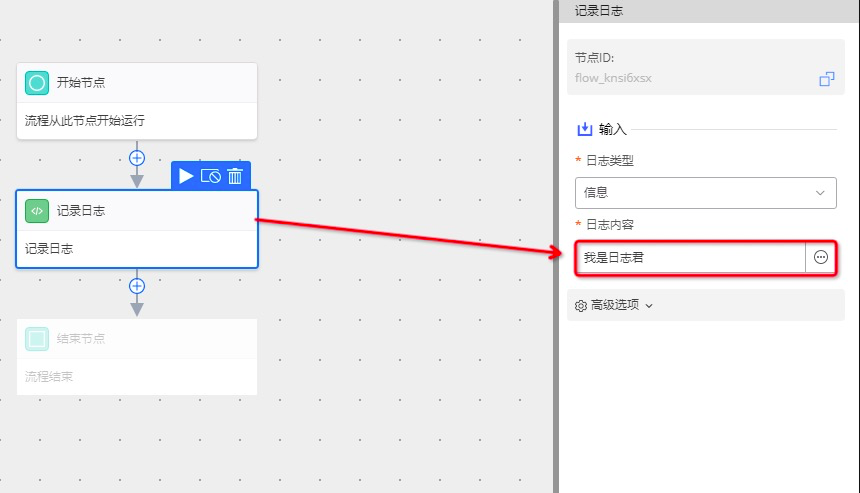Select the 开始节点 title
Viewport: 860px width, 493px height.
[x=81, y=83]
